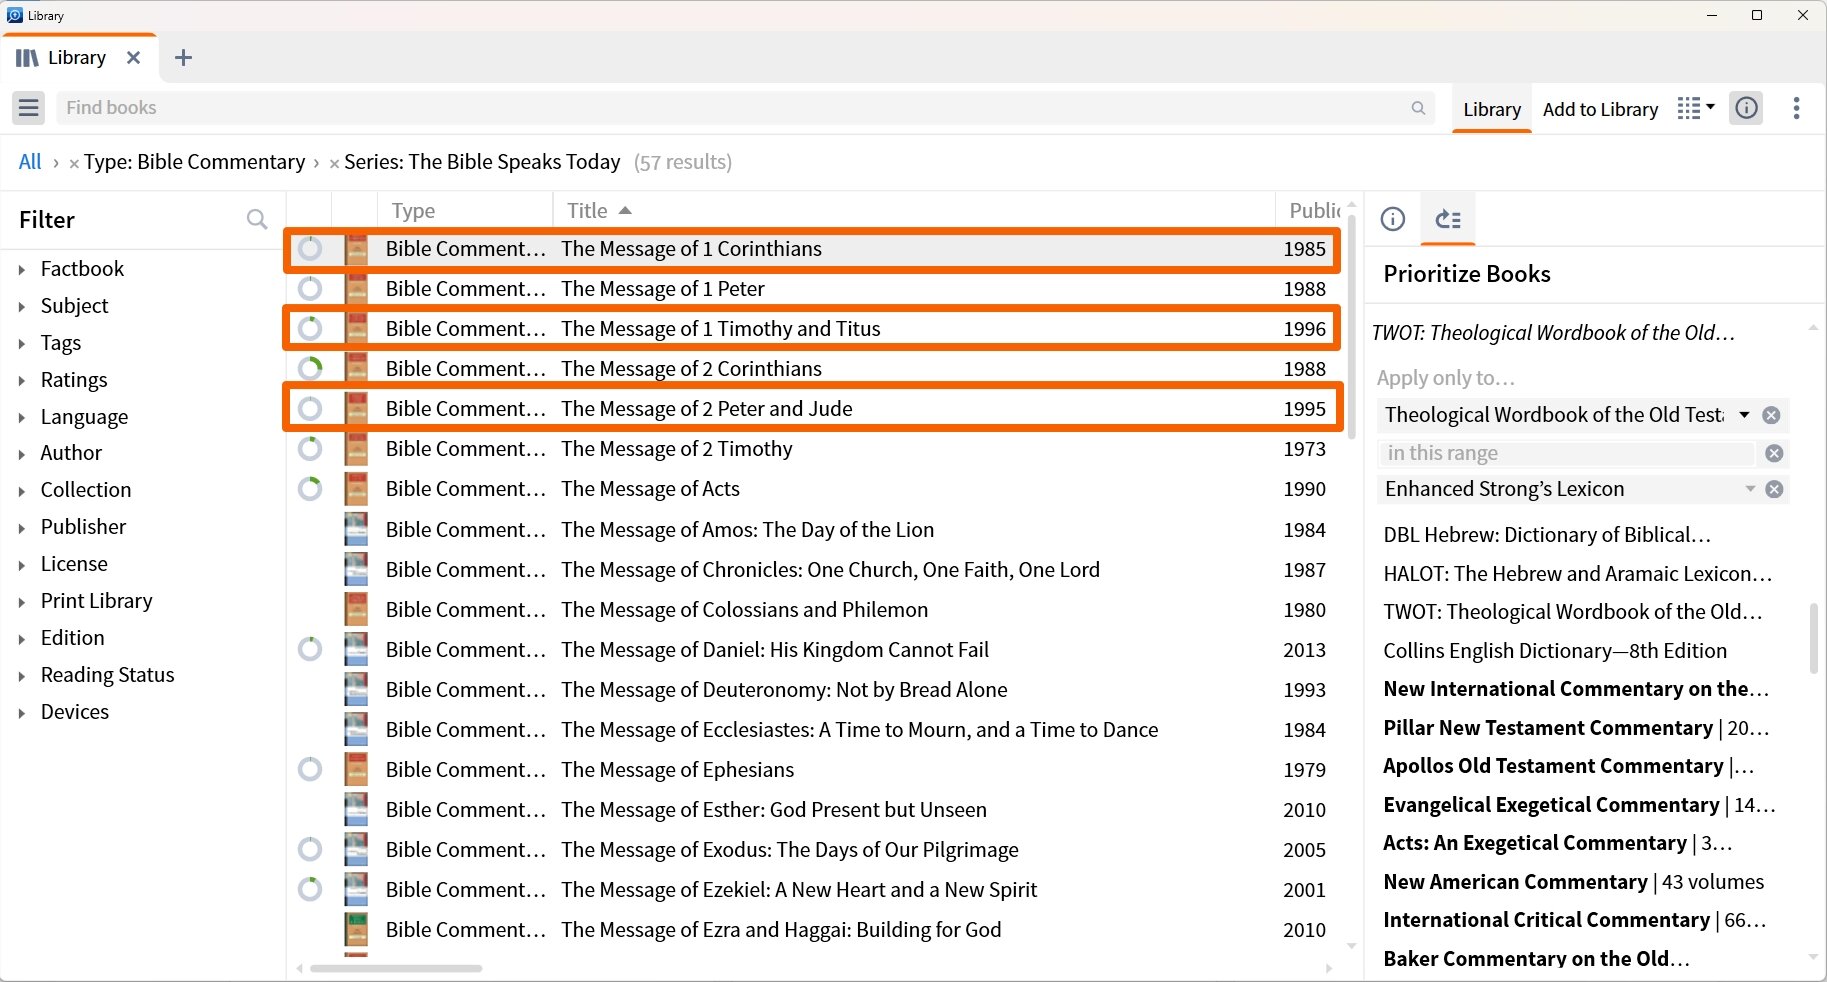The height and width of the screenshot is (982, 1827).
Task: Expand the Devices filter
Action: pos(21,712)
